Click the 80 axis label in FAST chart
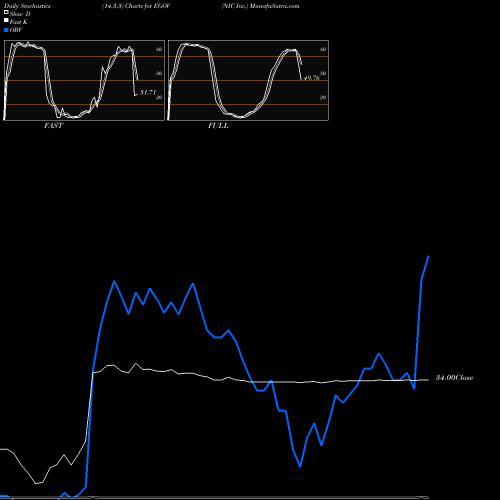The image size is (500, 500). [159, 49]
